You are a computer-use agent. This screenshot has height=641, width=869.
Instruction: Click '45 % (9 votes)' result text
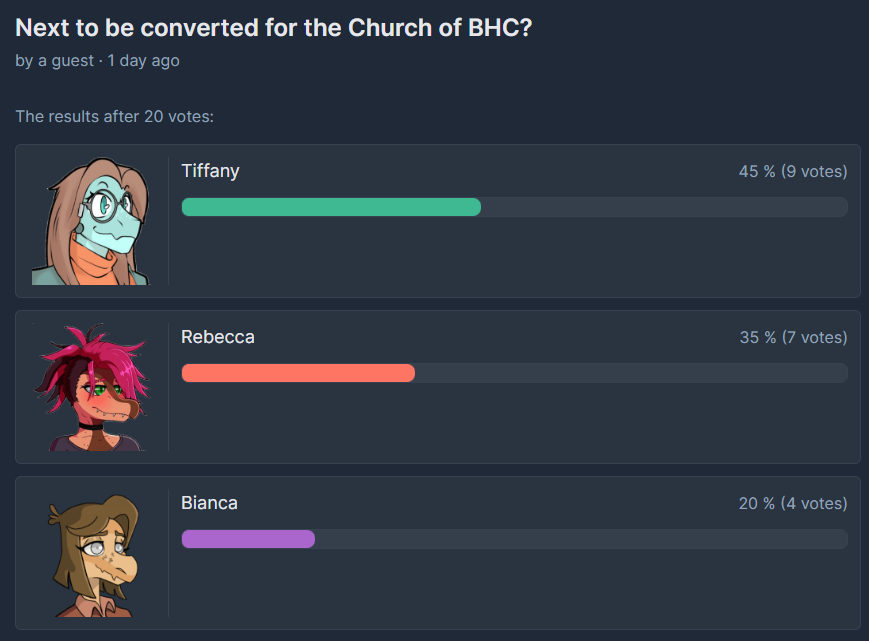pos(793,171)
